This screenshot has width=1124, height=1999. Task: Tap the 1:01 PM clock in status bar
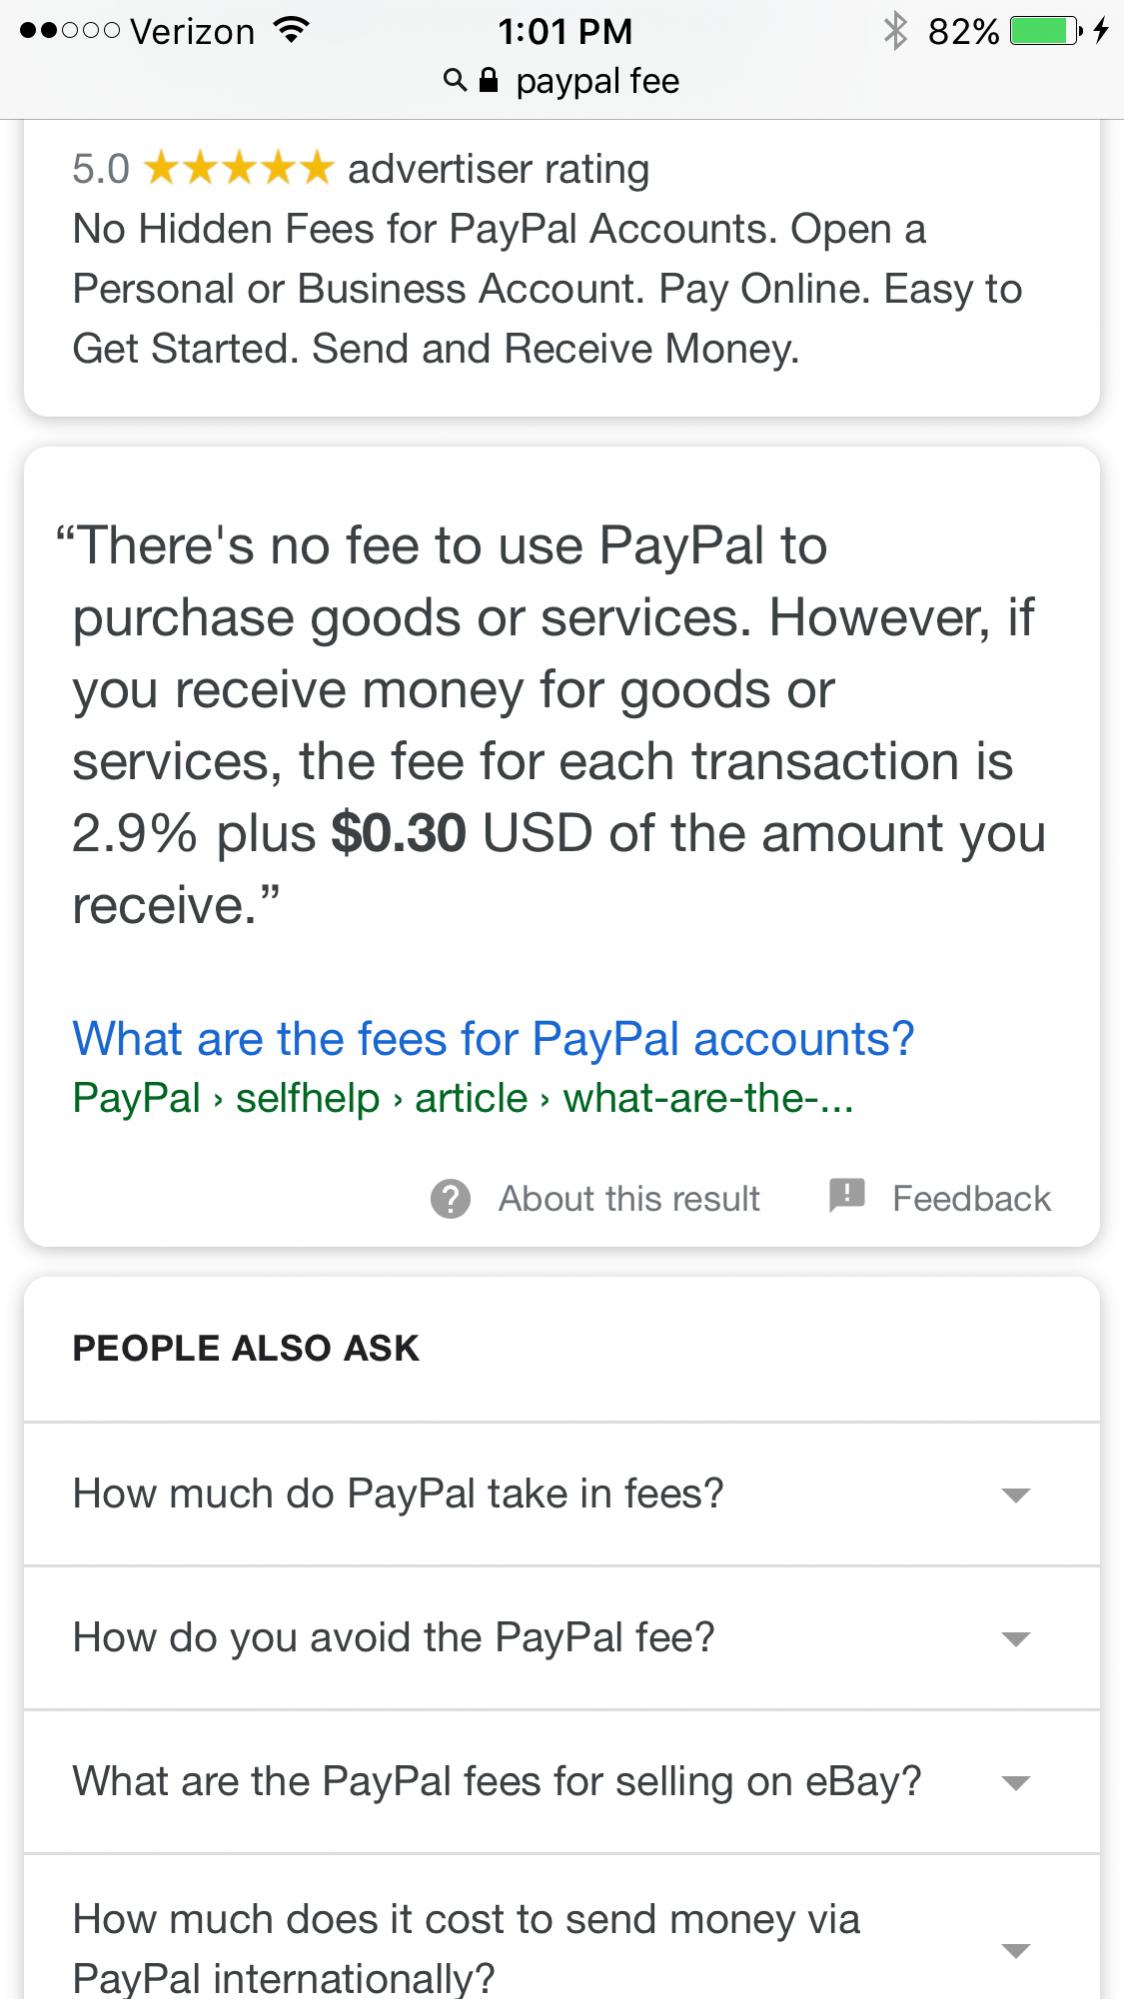click(x=564, y=31)
